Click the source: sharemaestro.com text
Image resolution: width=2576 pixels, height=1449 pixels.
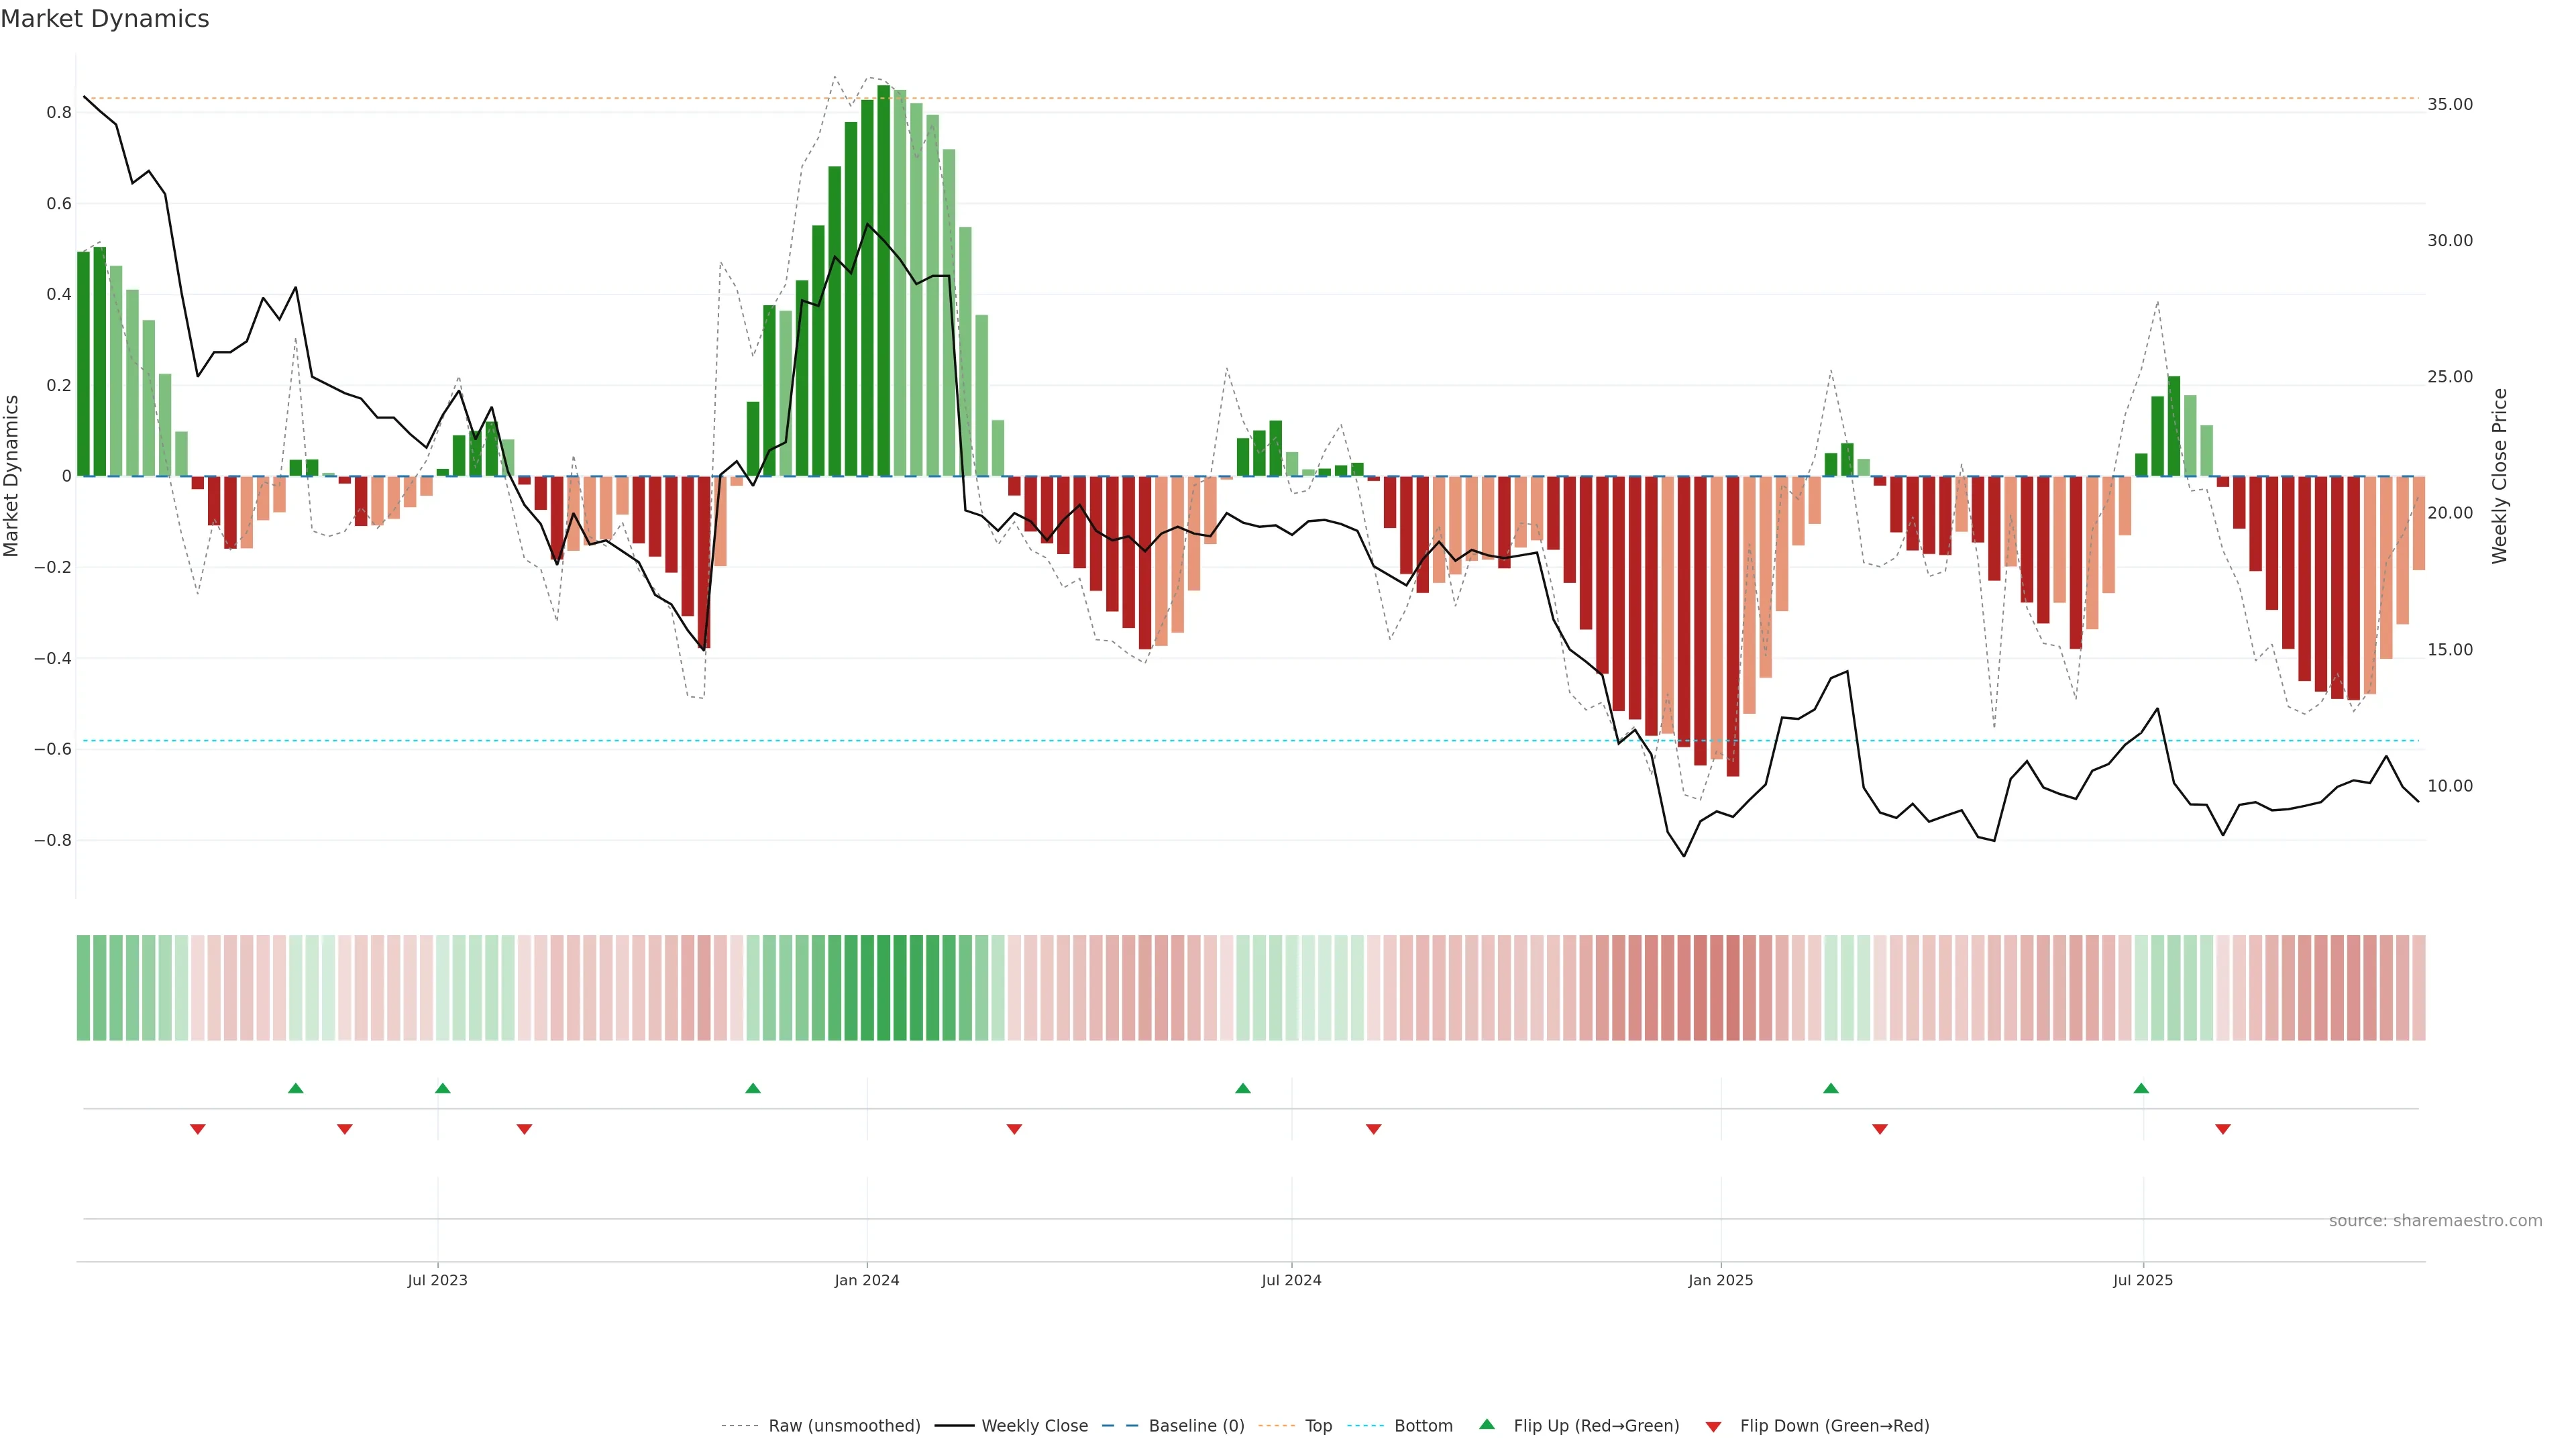(x=2435, y=1221)
